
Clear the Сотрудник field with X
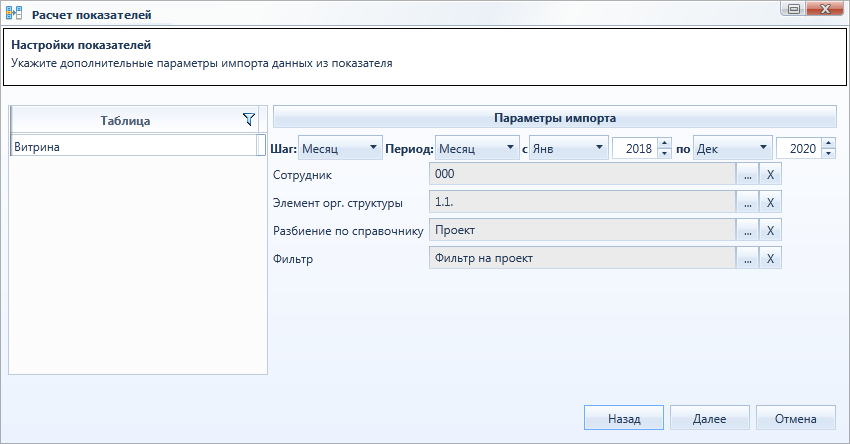(x=770, y=175)
